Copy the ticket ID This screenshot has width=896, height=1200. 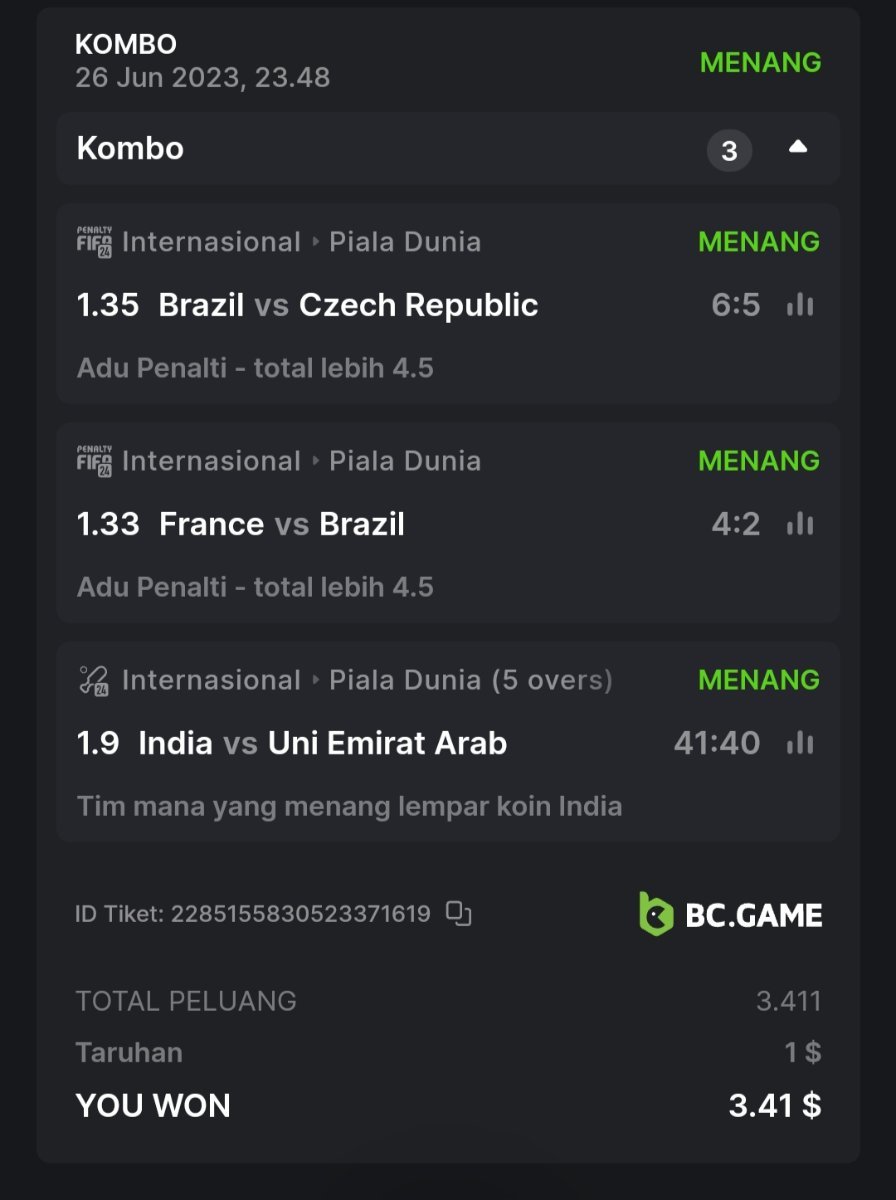pos(458,913)
